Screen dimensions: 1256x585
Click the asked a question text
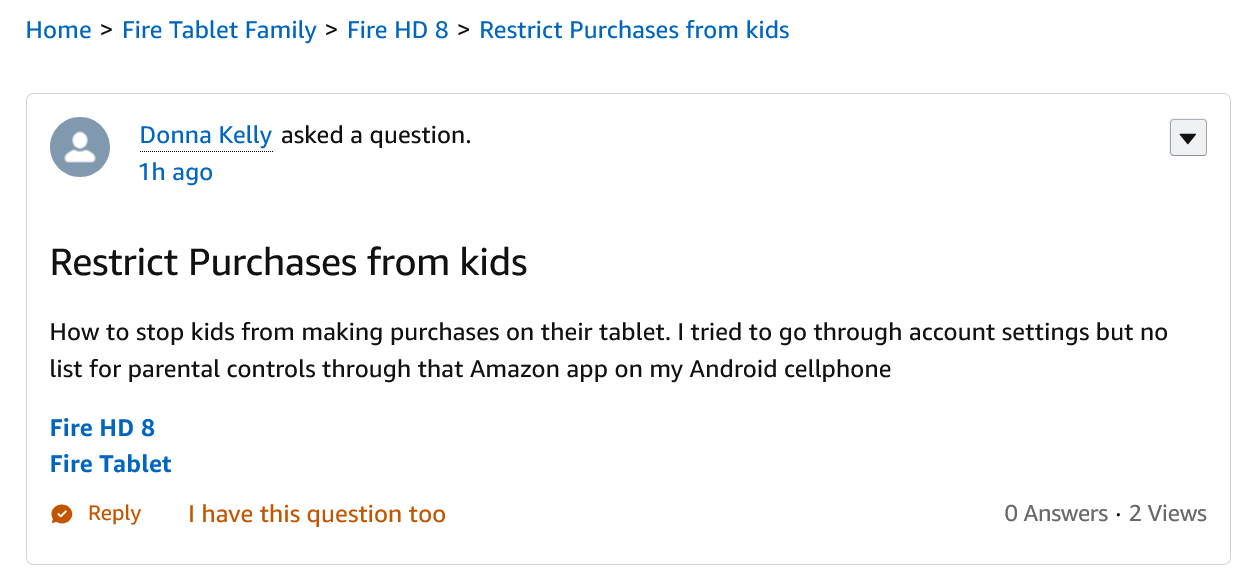click(375, 135)
